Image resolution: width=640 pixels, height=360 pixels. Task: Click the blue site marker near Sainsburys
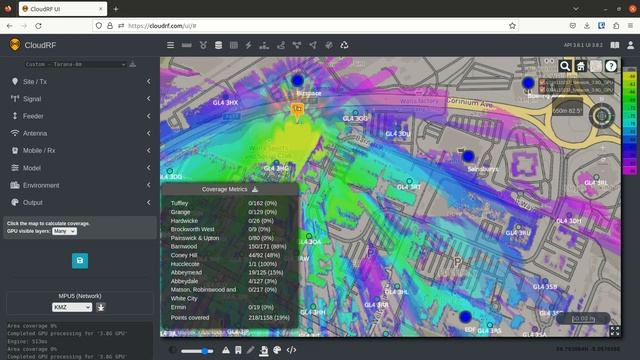(x=468, y=156)
